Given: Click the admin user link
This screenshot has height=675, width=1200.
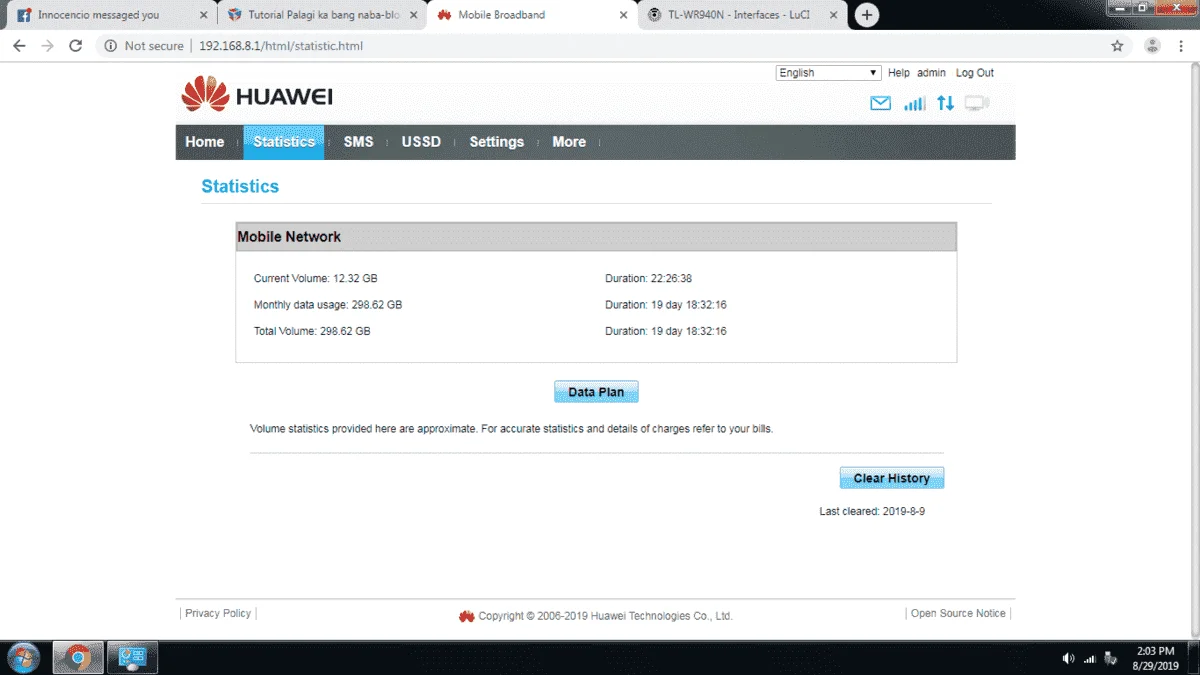Looking at the screenshot, I should [x=931, y=73].
